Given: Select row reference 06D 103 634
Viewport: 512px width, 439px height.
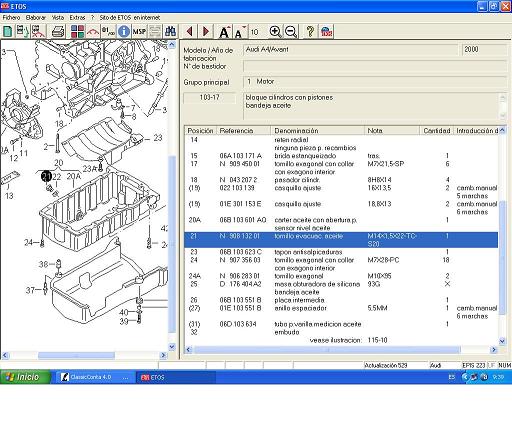Looking at the screenshot, I should click(341, 324).
